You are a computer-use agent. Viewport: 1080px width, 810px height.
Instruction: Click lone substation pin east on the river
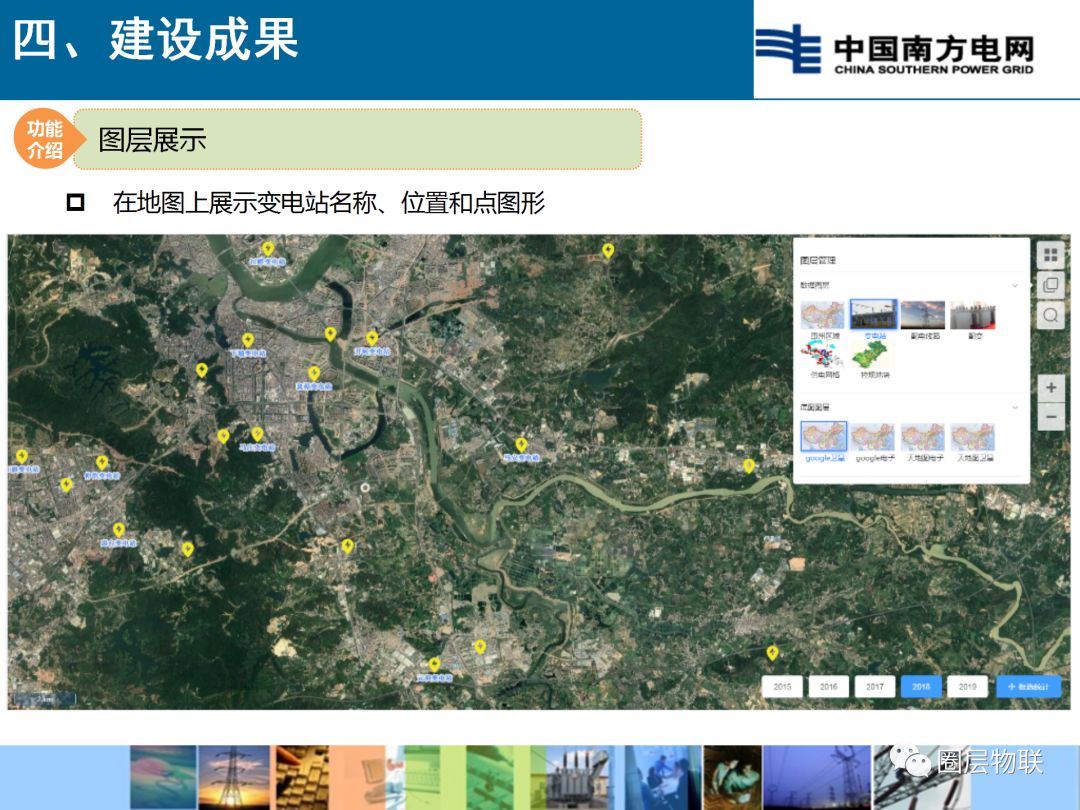coord(749,466)
